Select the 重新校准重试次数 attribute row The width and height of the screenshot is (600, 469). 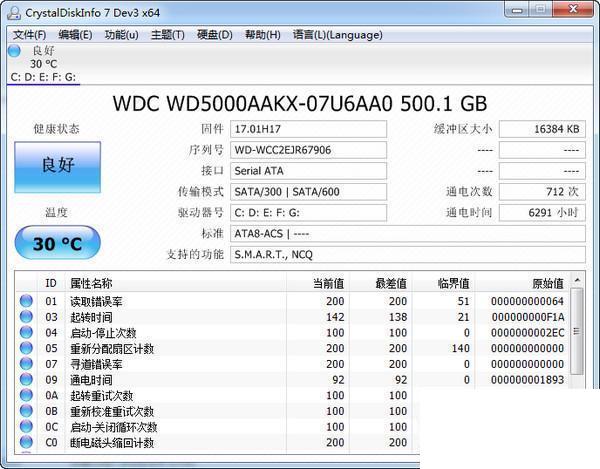[218, 411]
